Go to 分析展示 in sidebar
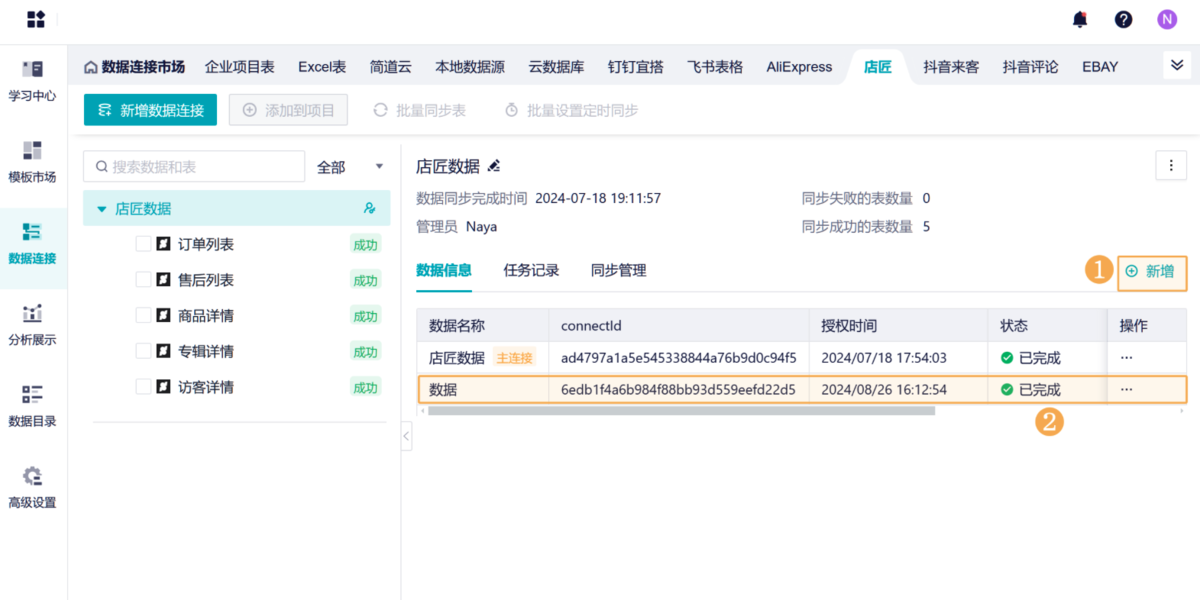 point(33,324)
